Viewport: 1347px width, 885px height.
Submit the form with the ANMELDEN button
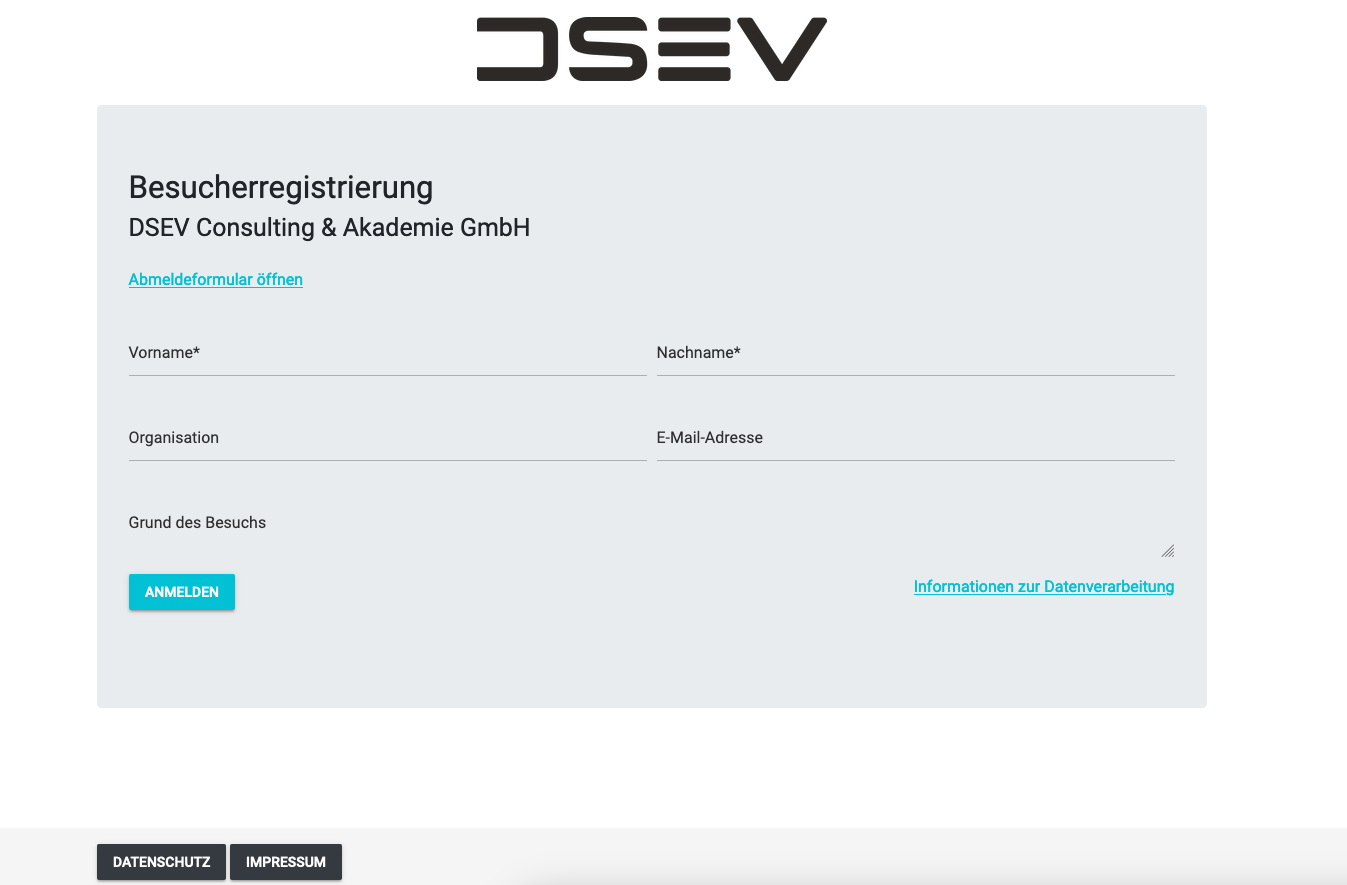(x=182, y=592)
